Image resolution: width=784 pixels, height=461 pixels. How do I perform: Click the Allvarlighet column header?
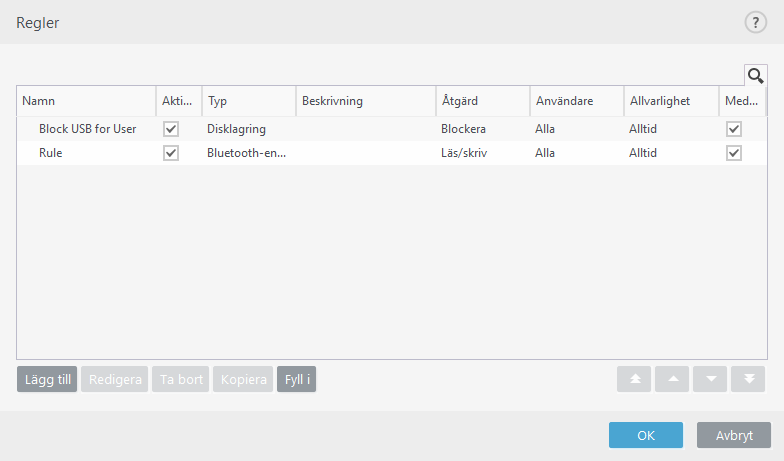[x=670, y=101]
